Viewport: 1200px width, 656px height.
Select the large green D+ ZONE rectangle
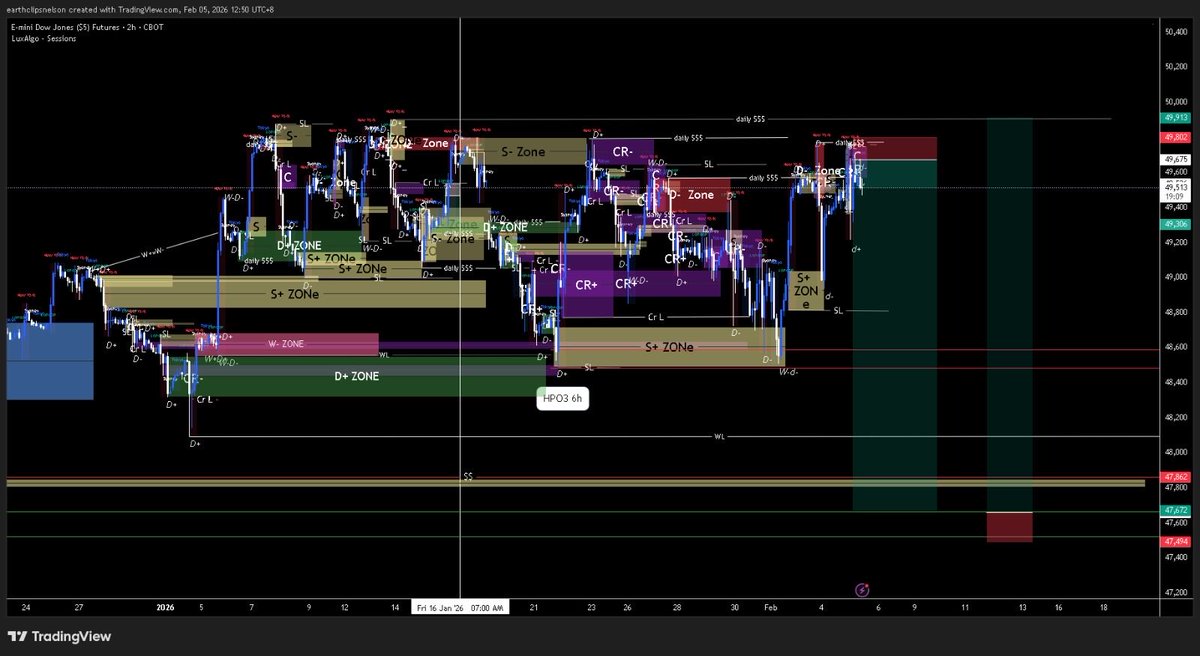point(356,376)
